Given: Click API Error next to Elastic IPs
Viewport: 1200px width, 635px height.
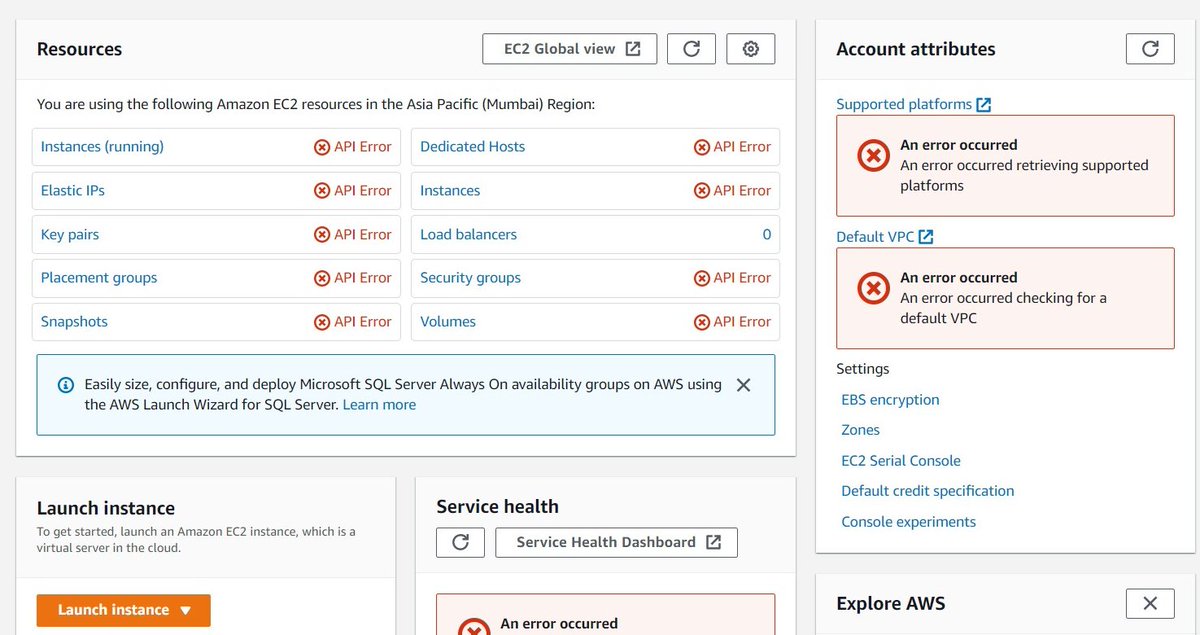Looking at the screenshot, I should pos(353,190).
